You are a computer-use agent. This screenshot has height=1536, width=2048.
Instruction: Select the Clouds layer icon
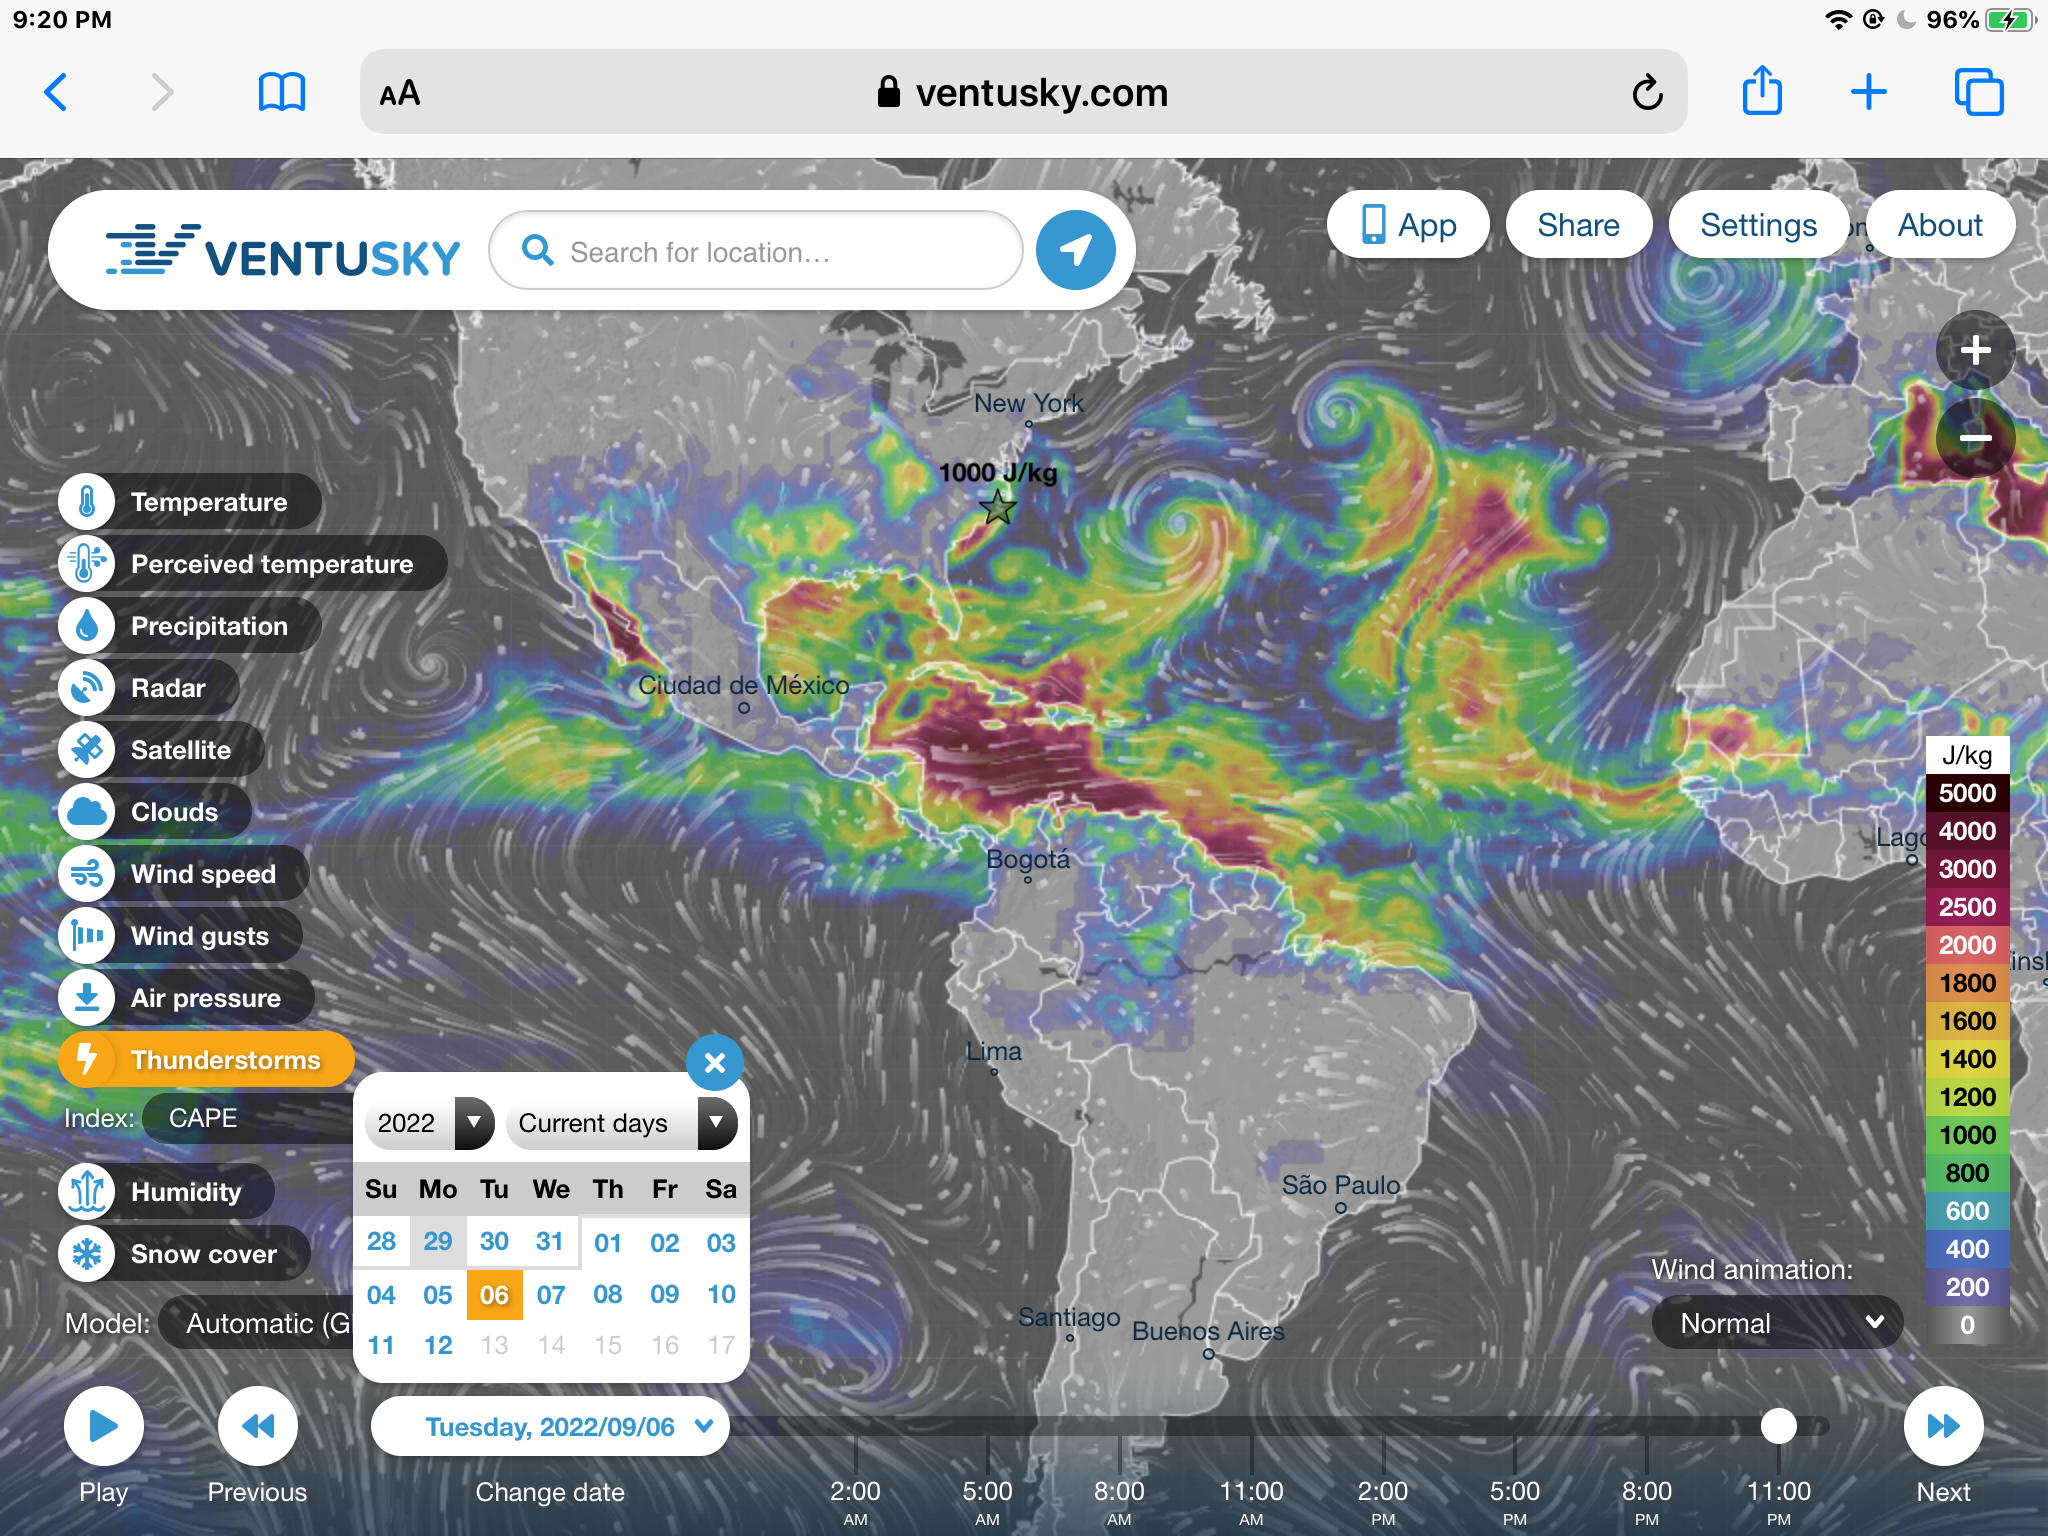click(x=87, y=812)
